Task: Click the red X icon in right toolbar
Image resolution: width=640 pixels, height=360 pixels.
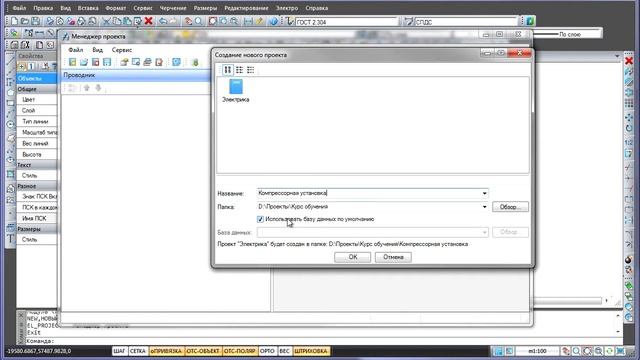Action: click(629, 61)
